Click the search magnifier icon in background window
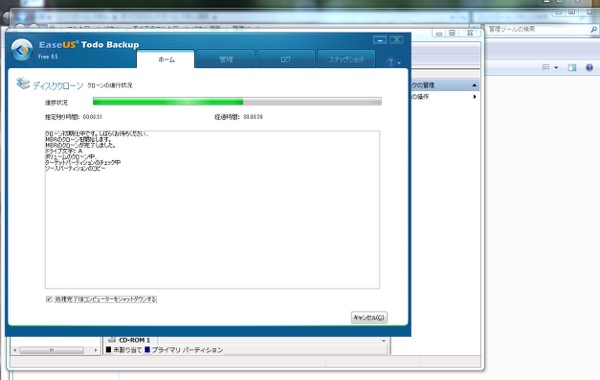The width and height of the screenshot is (600, 380). tap(593, 29)
